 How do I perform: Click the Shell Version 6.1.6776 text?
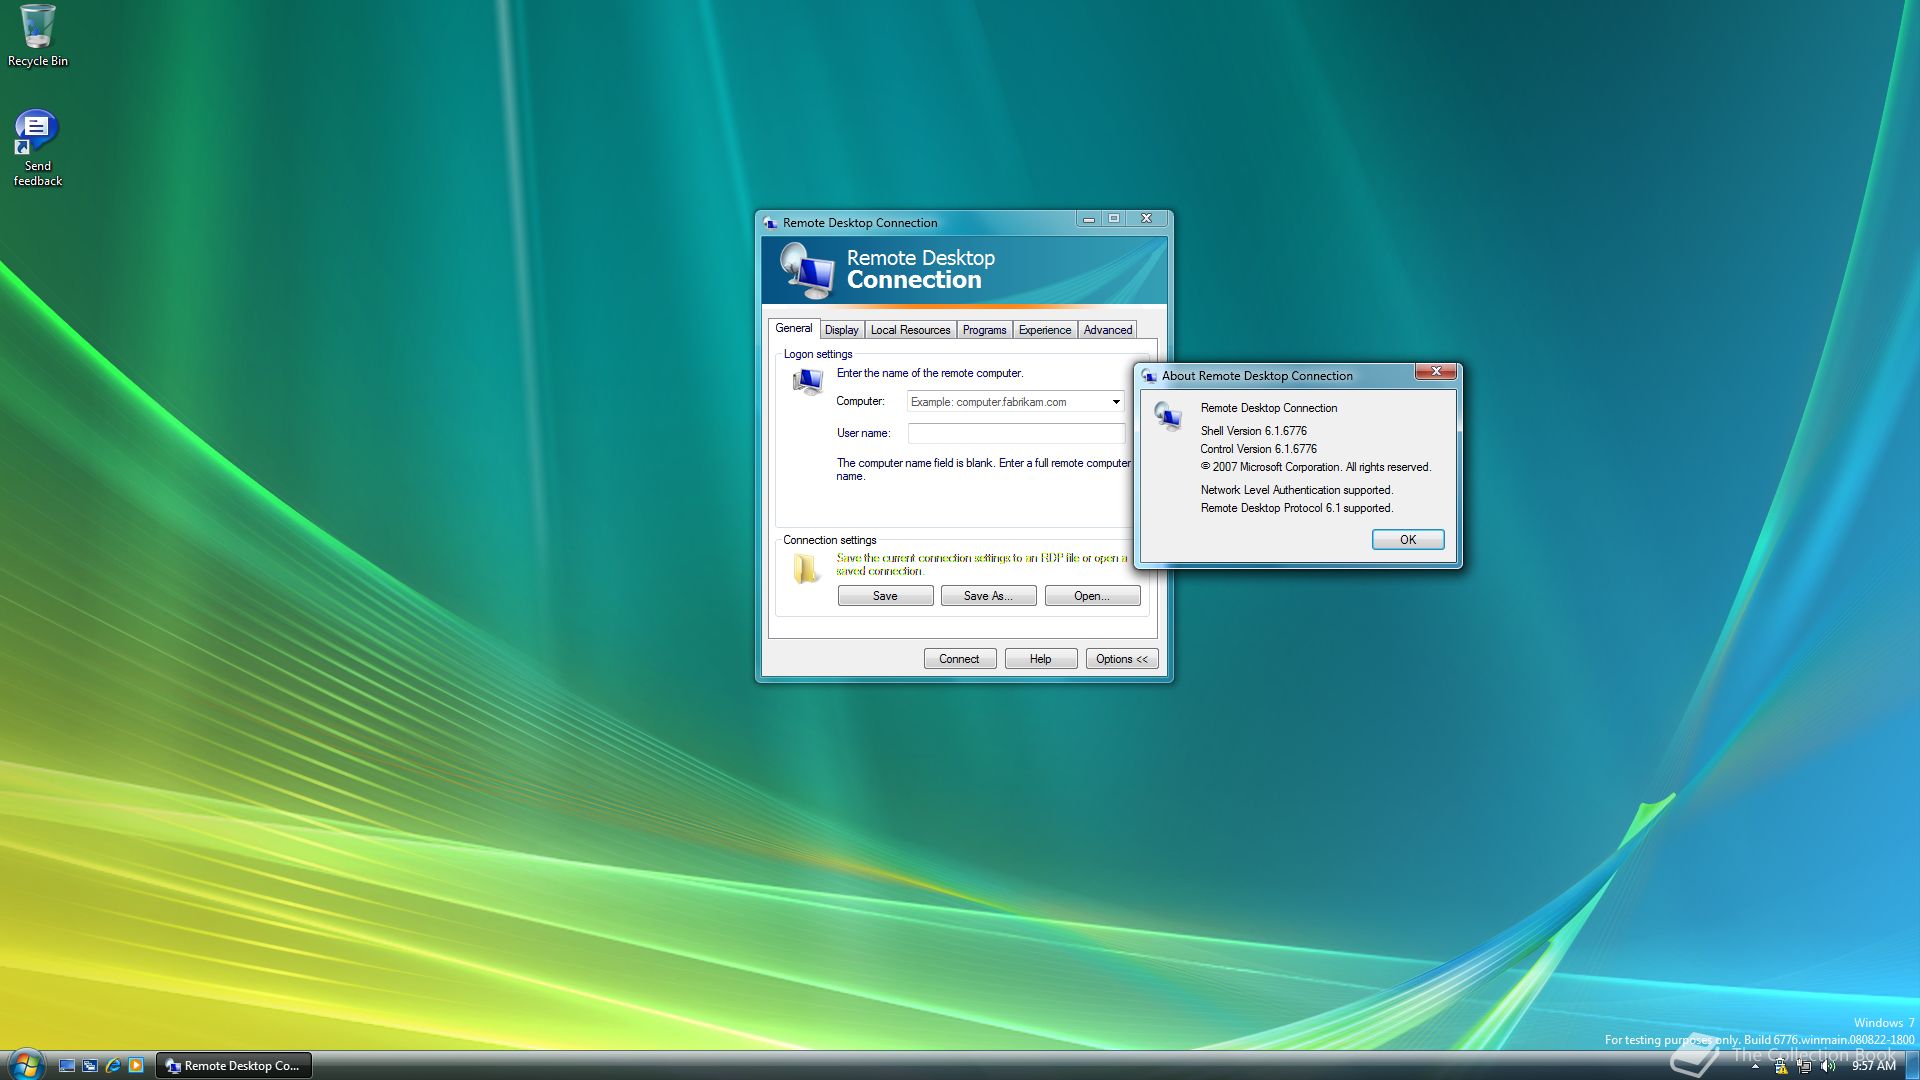pyautogui.click(x=1253, y=431)
